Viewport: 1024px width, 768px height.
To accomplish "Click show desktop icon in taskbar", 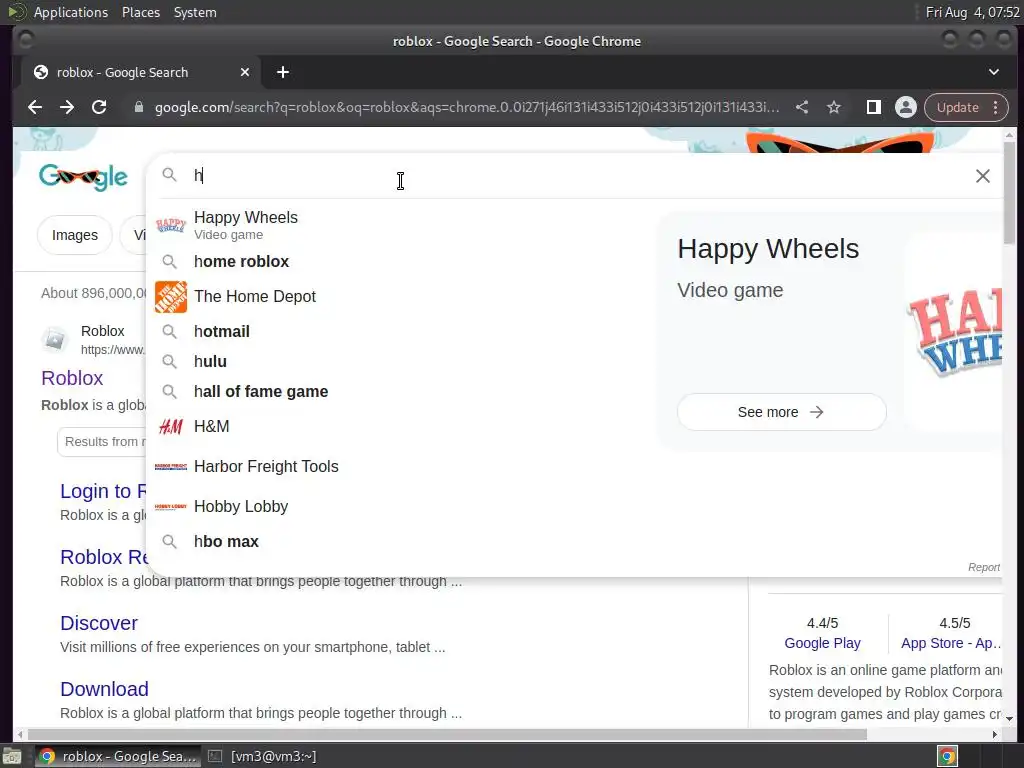I will click(x=11, y=756).
